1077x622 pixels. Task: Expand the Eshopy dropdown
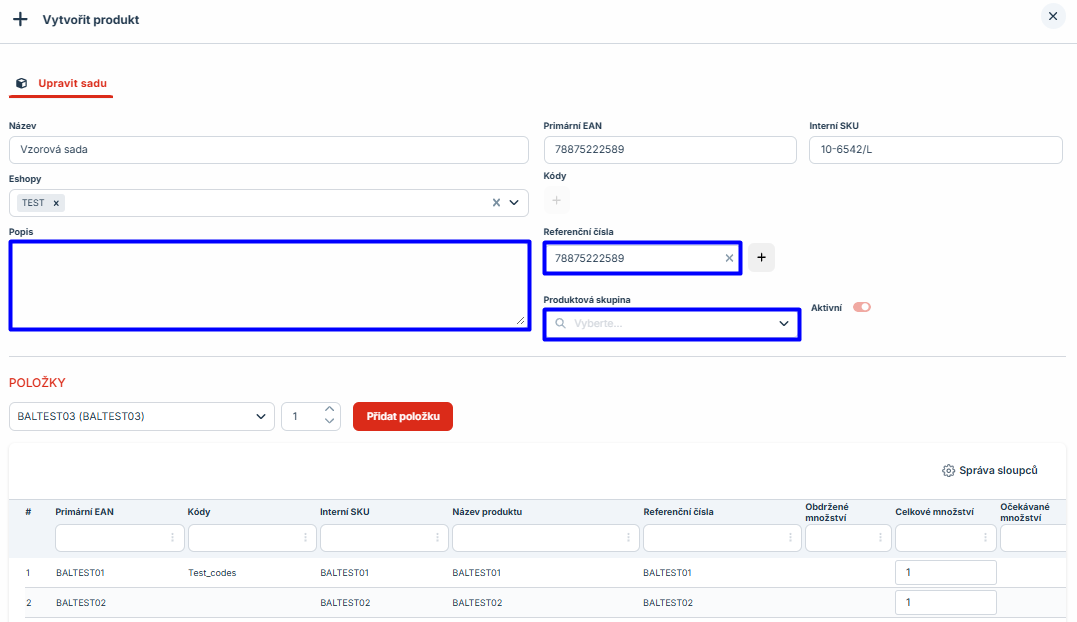tap(515, 203)
